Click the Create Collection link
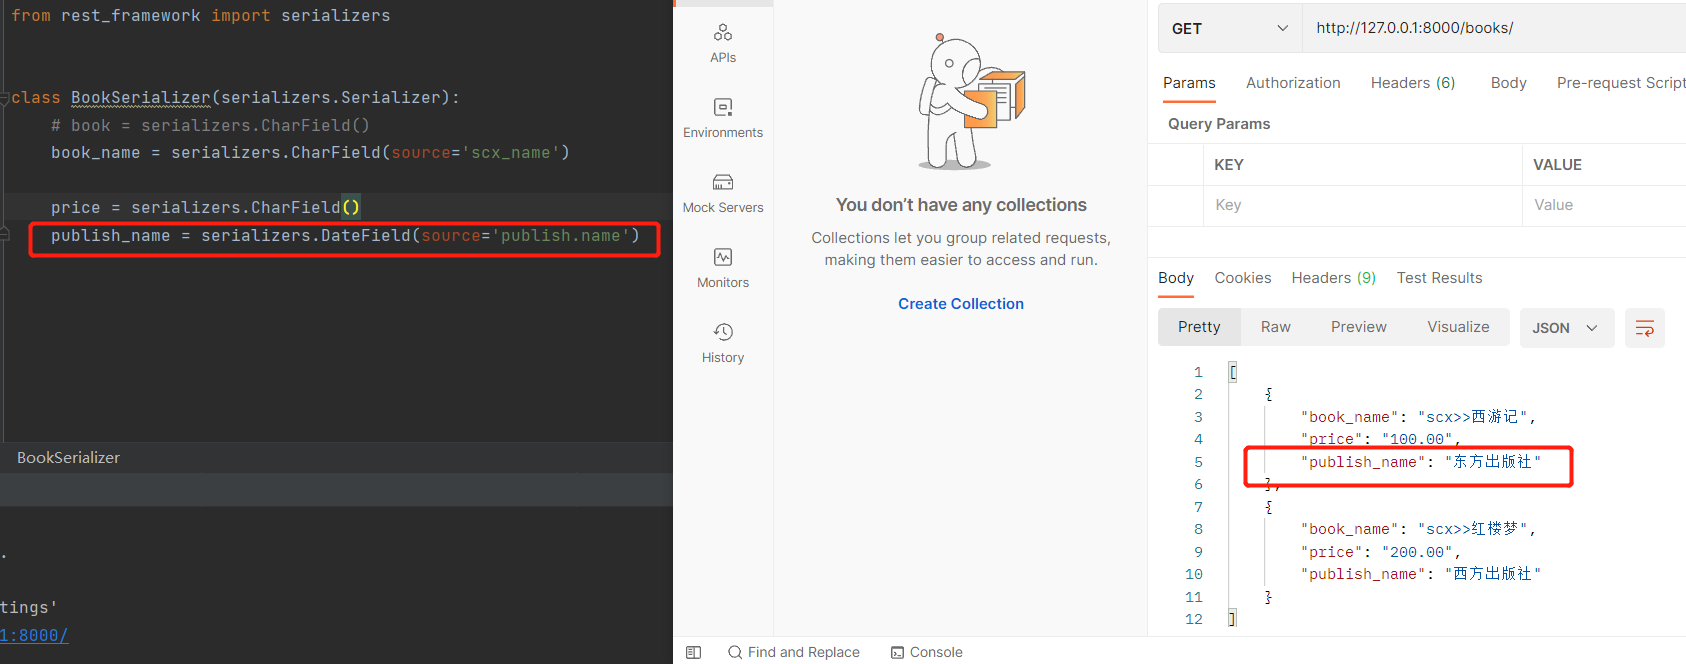The image size is (1686, 664). coord(960,304)
